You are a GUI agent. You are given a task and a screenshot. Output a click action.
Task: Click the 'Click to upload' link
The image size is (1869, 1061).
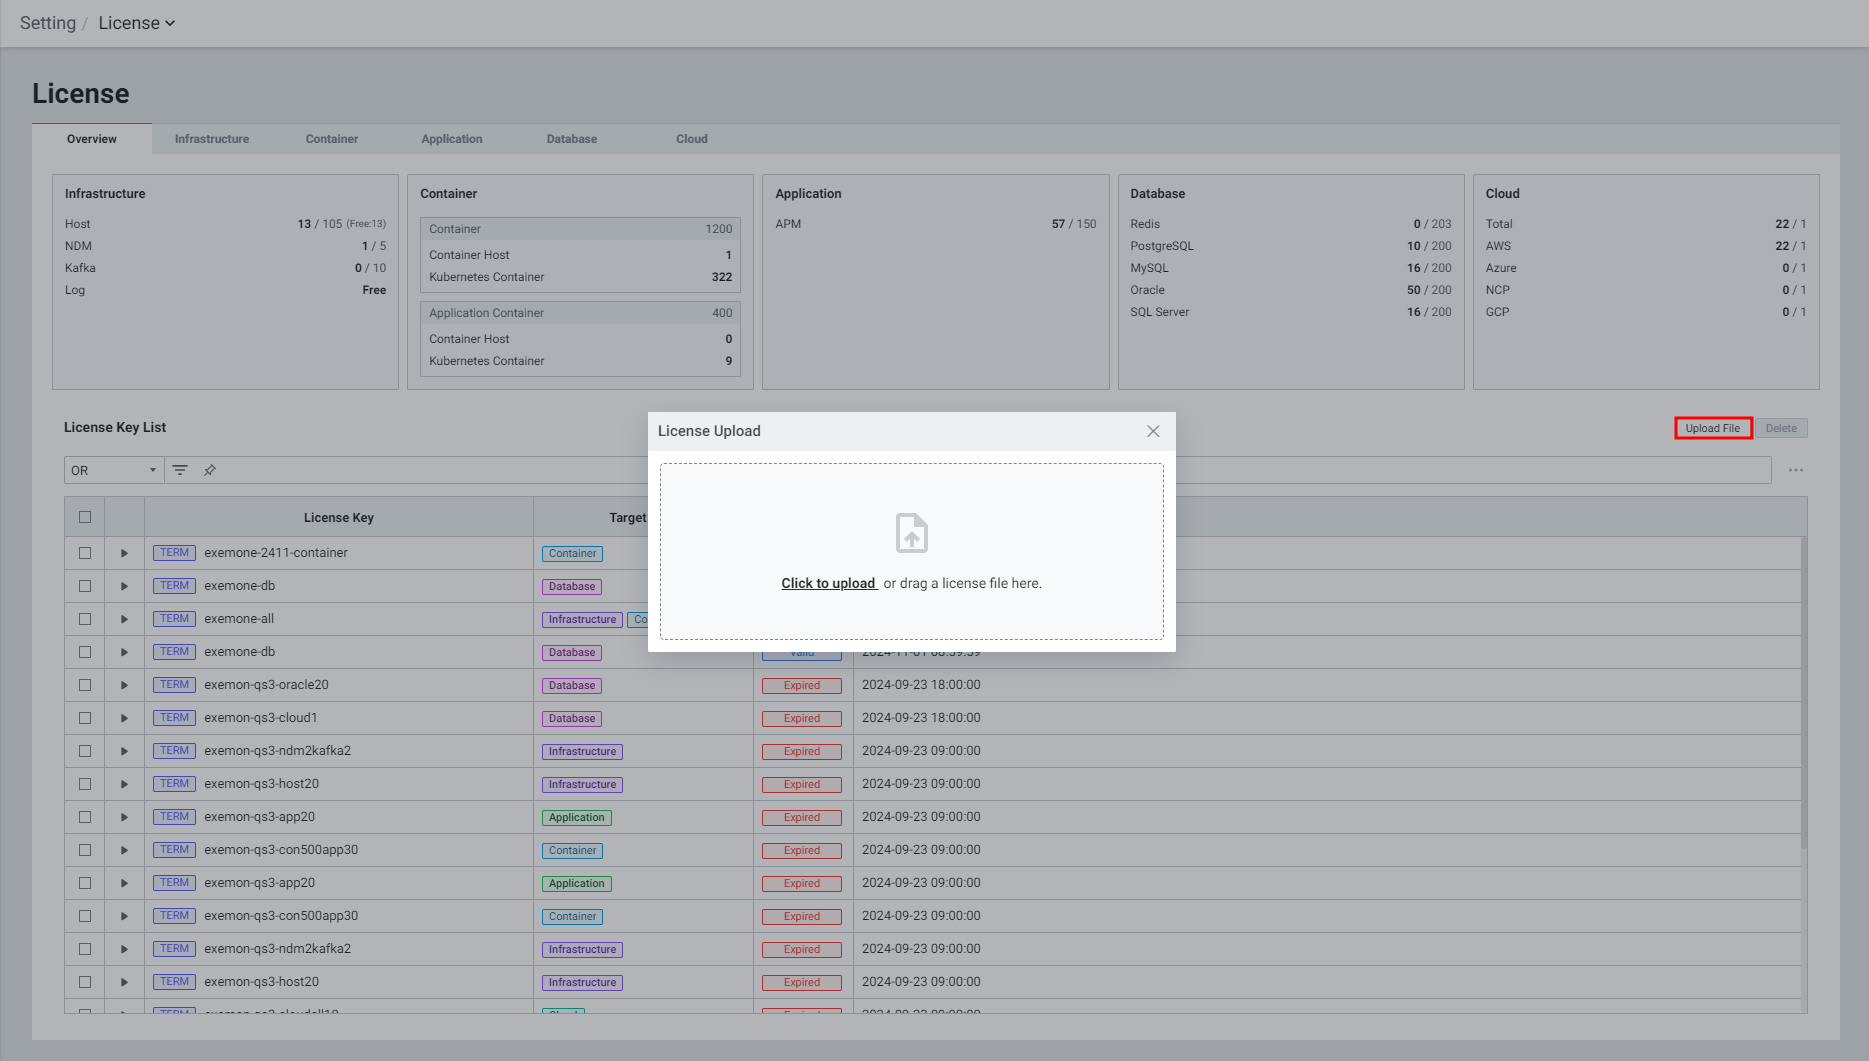click(828, 583)
